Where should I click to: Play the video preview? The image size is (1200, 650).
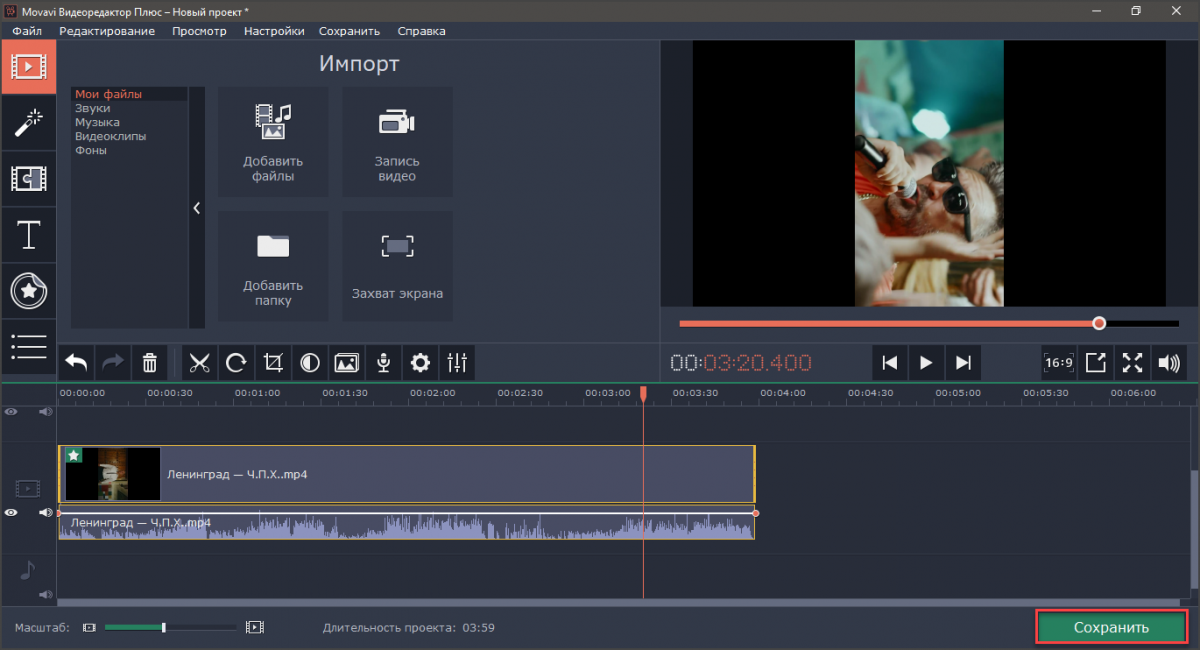[x=926, y=362]
